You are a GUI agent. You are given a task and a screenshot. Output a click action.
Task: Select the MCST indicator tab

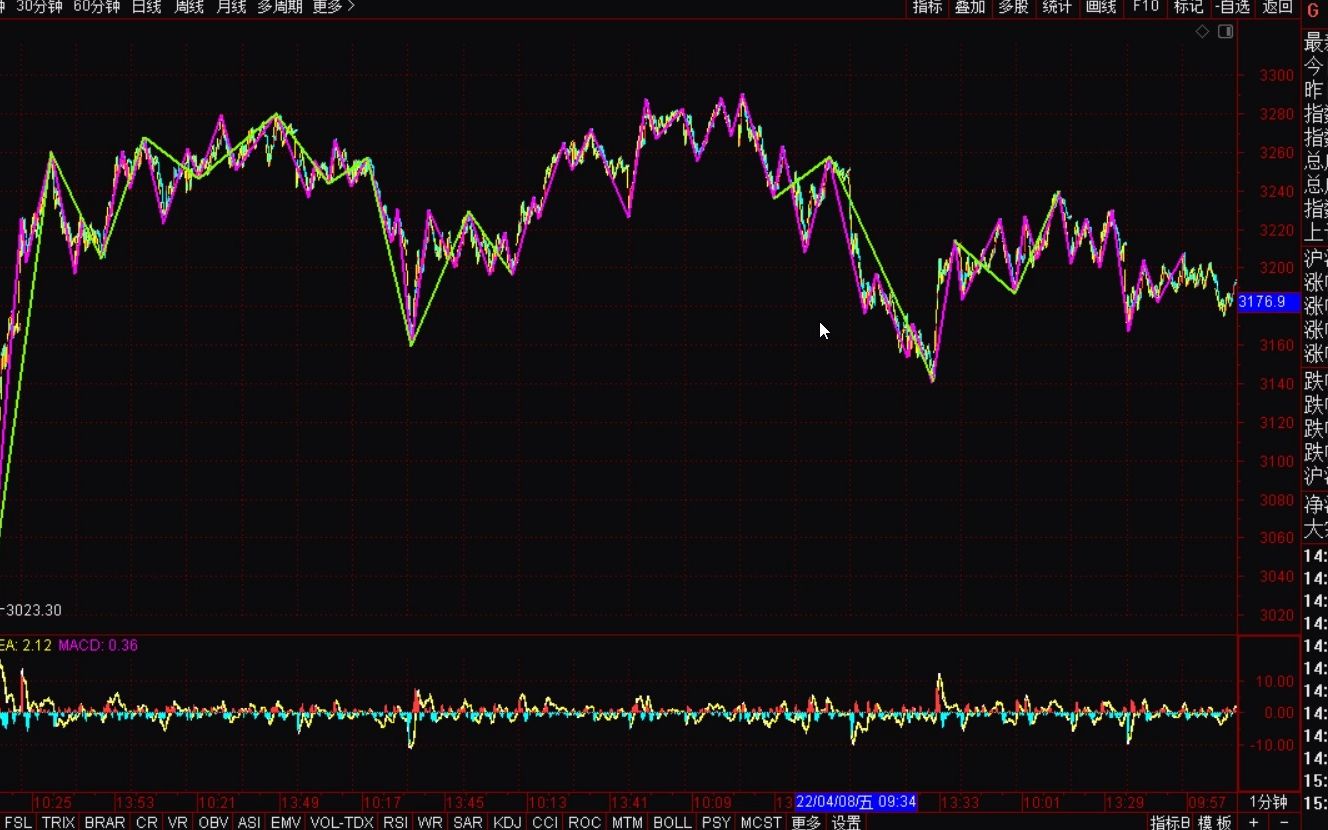coord(761,822)
